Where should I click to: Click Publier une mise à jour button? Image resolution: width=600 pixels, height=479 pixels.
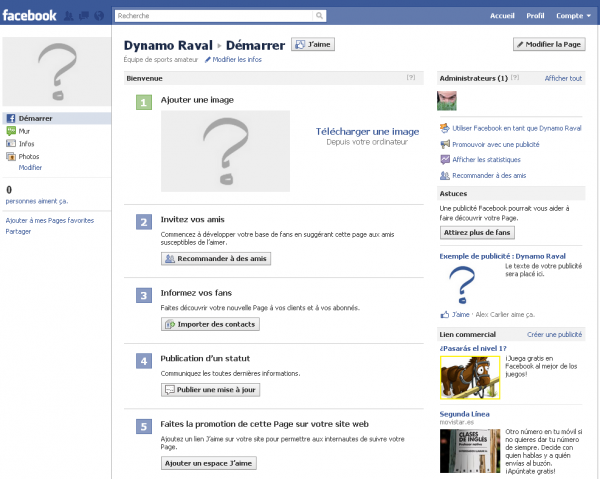(x=210, y=390)
